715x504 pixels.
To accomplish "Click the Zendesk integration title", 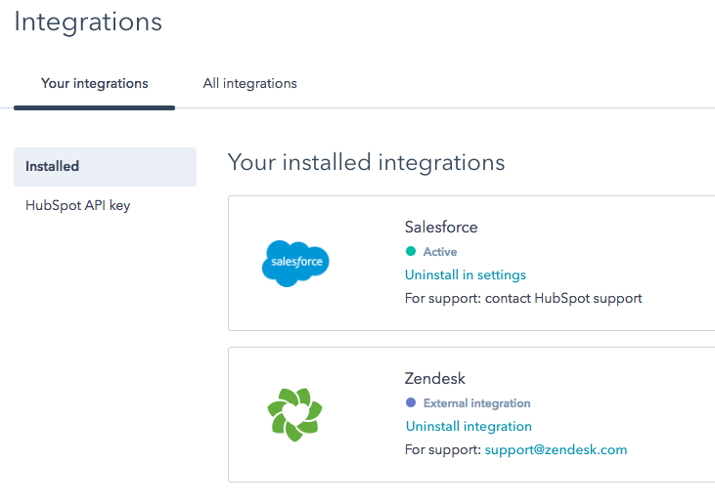I will click(x=435, y=379).
